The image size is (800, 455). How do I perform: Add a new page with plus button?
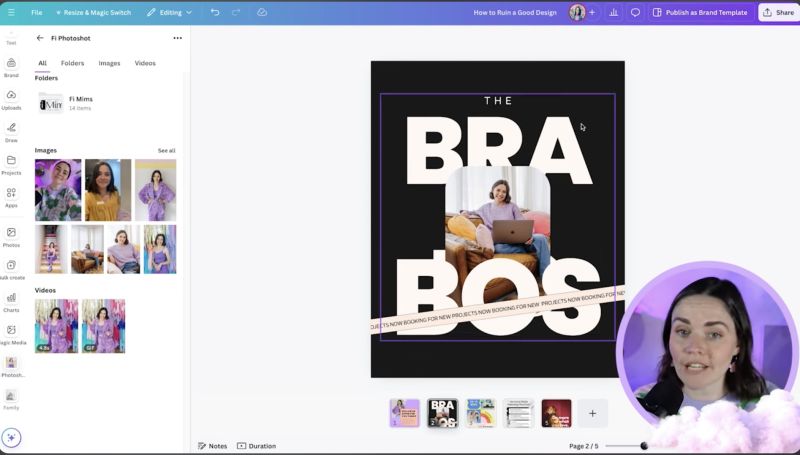592,413
